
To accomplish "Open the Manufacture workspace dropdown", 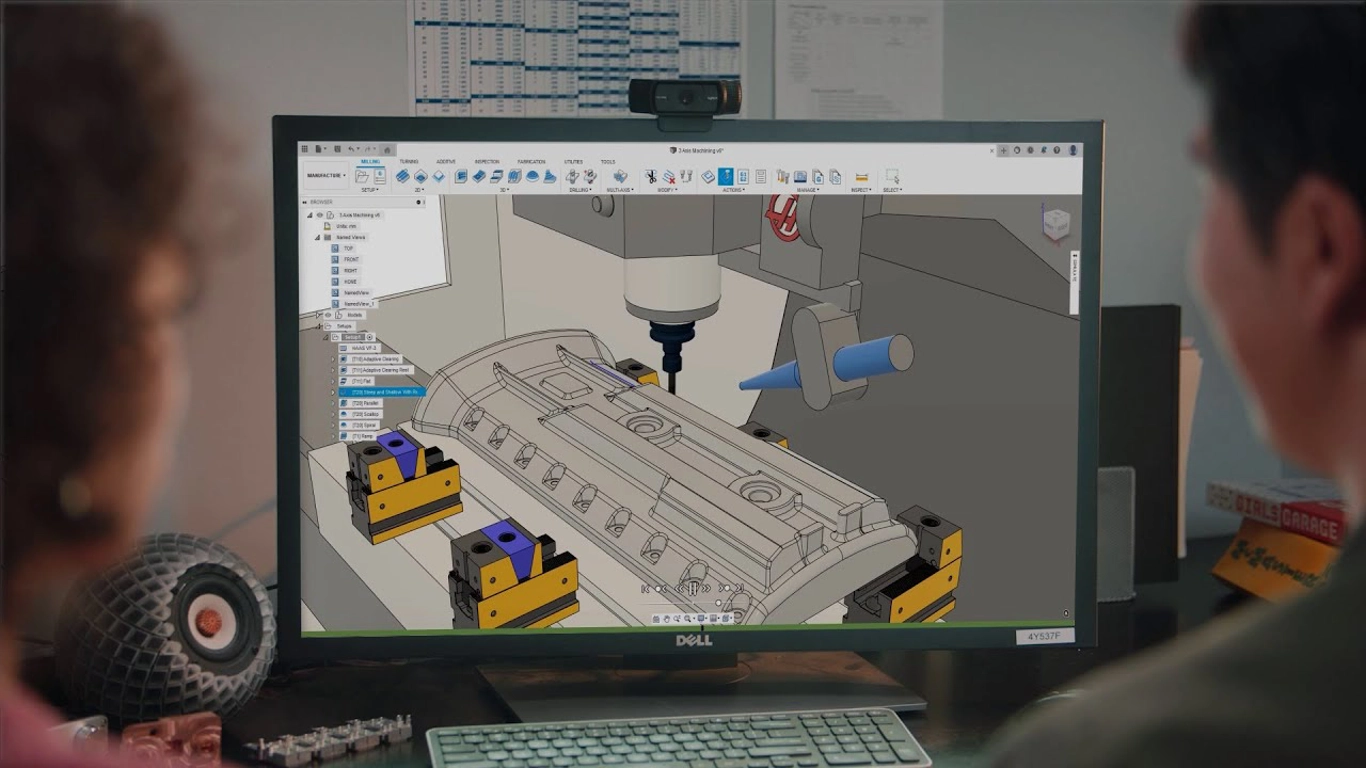I will coord(326,175).
